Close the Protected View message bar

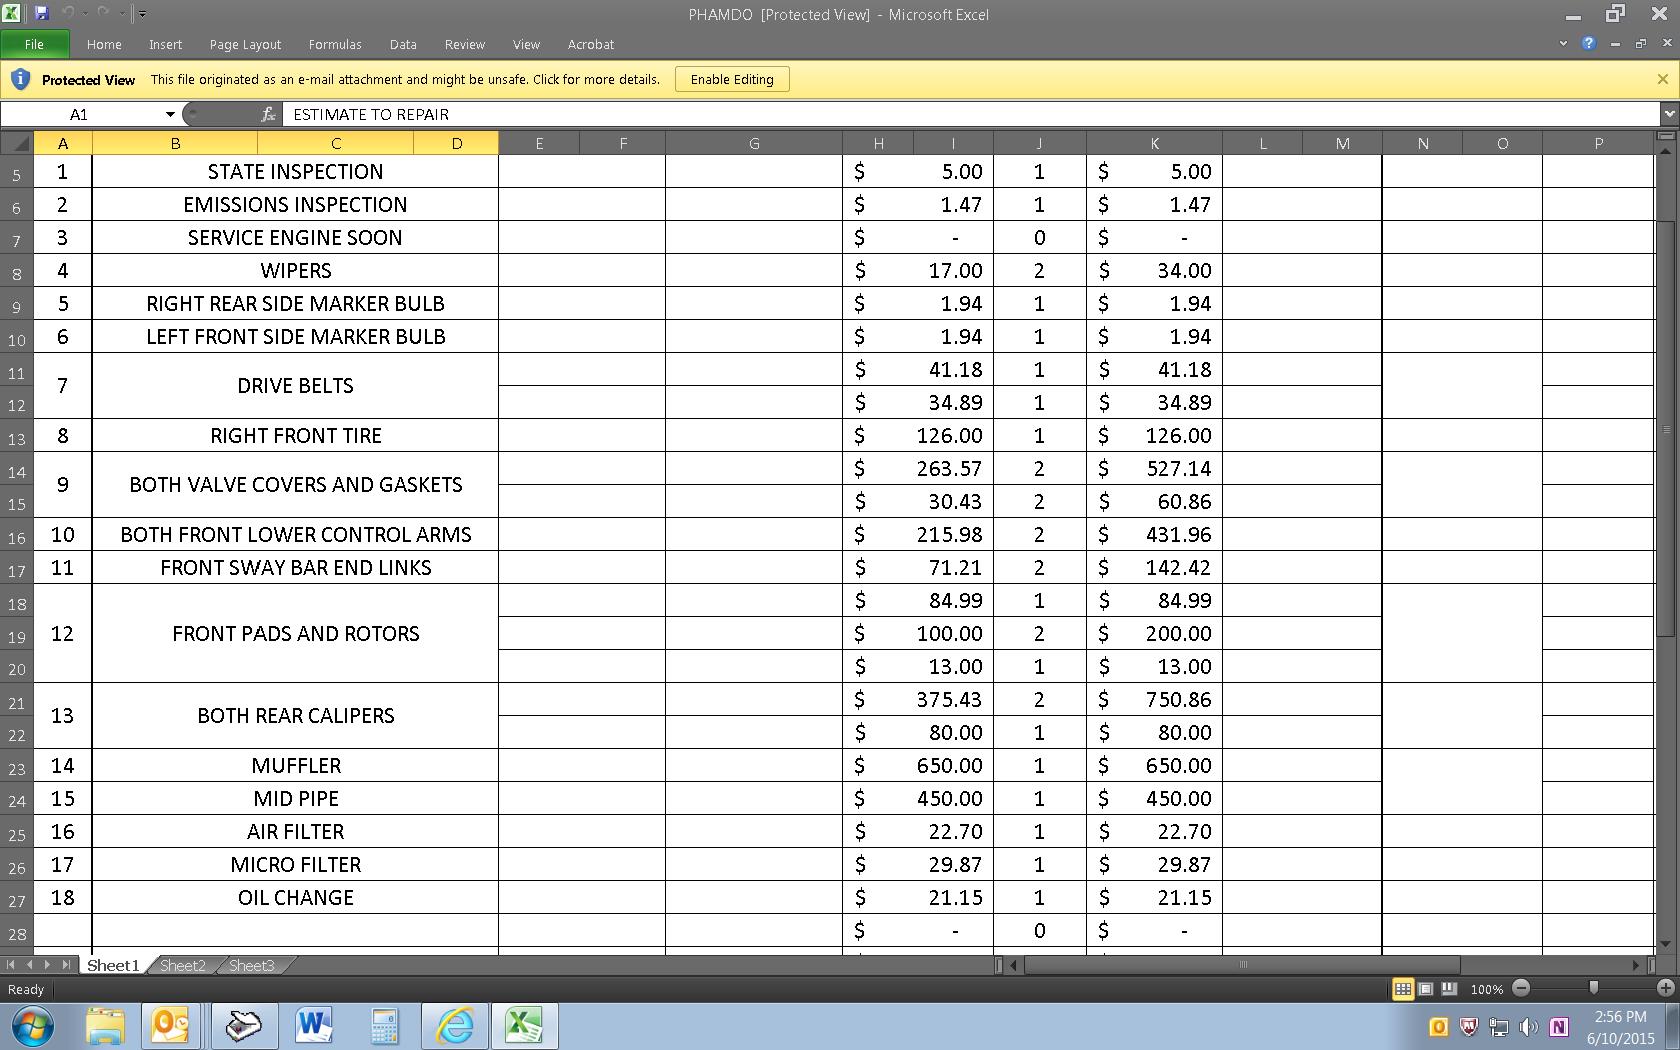[1662, 79]
